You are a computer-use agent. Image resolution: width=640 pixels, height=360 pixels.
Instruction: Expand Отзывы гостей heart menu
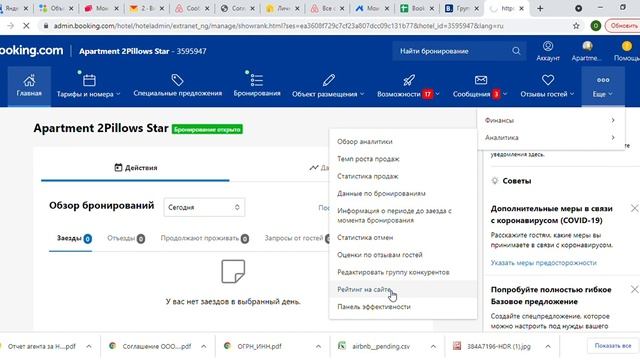[x=547, y=86]
